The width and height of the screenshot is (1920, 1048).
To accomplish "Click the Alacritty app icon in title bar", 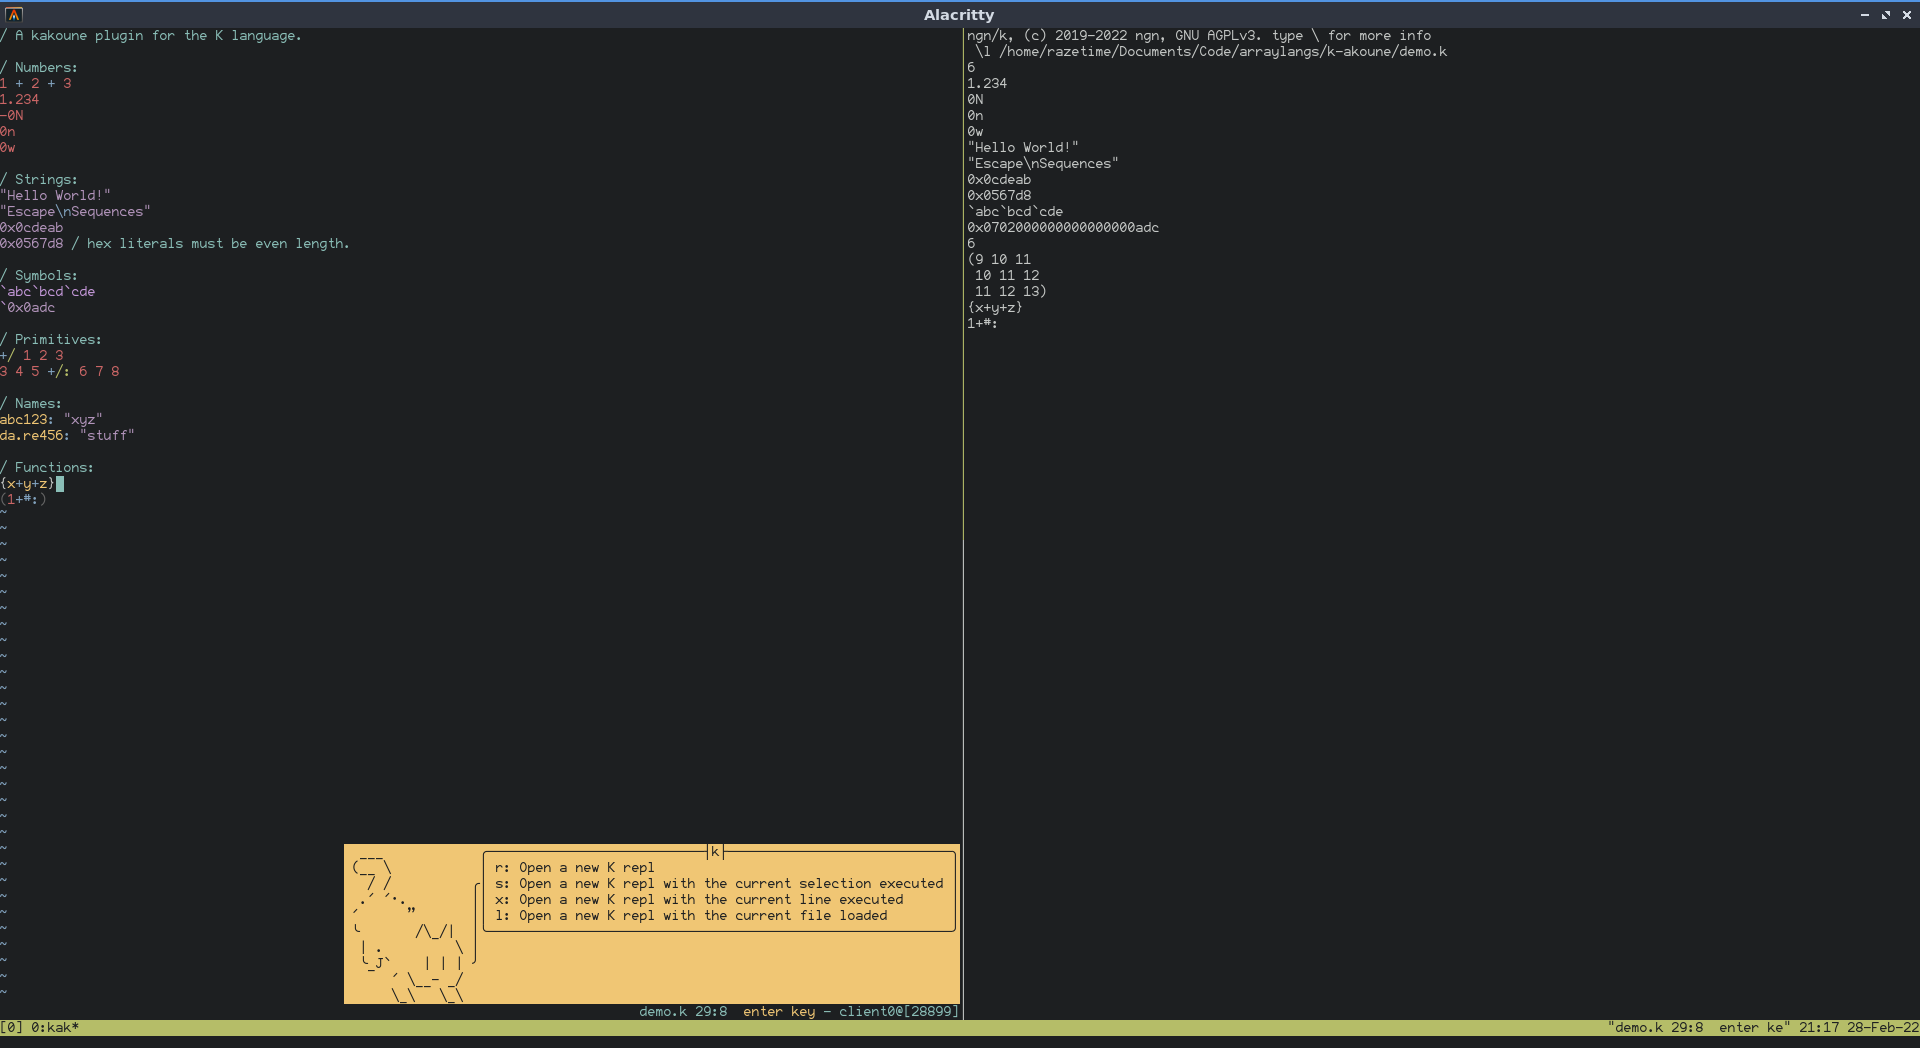I will [14, 14].
